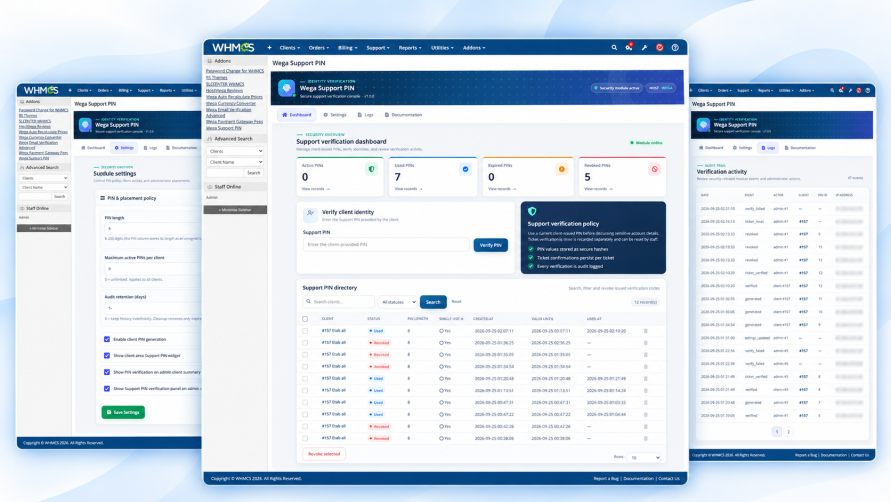
Task: Open the notifications icon with red badge
Action: coord(629,47)
